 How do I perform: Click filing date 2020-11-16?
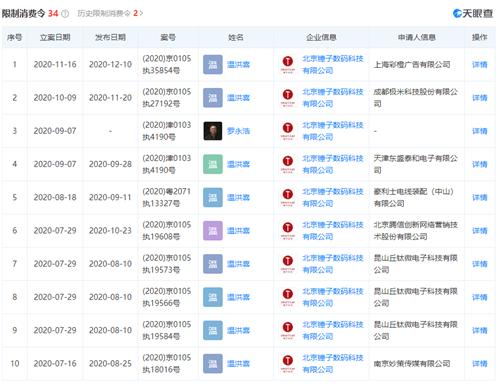click(55, 64)
